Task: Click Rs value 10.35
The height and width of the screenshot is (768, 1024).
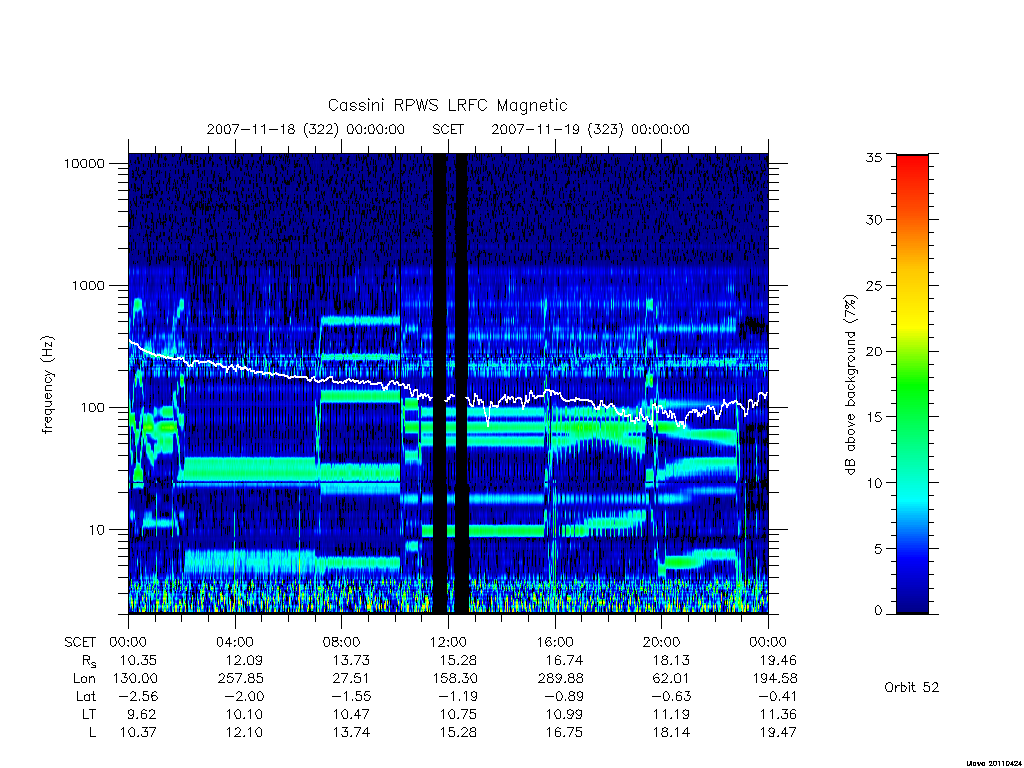Action: [138, 660]
